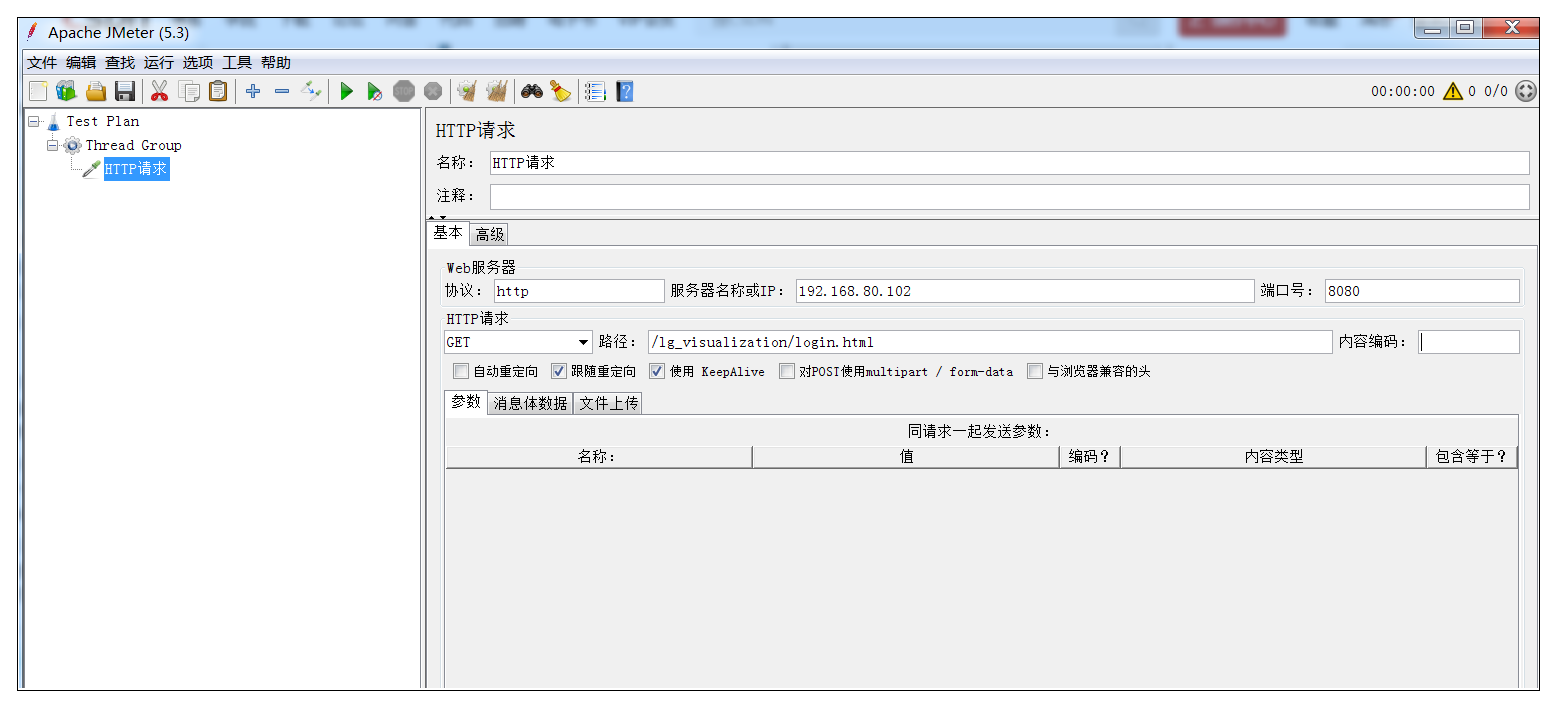Click the Reset Search yellow broom icon
1552x704 pixels.
pyautogui.click(x=561, y=92)
